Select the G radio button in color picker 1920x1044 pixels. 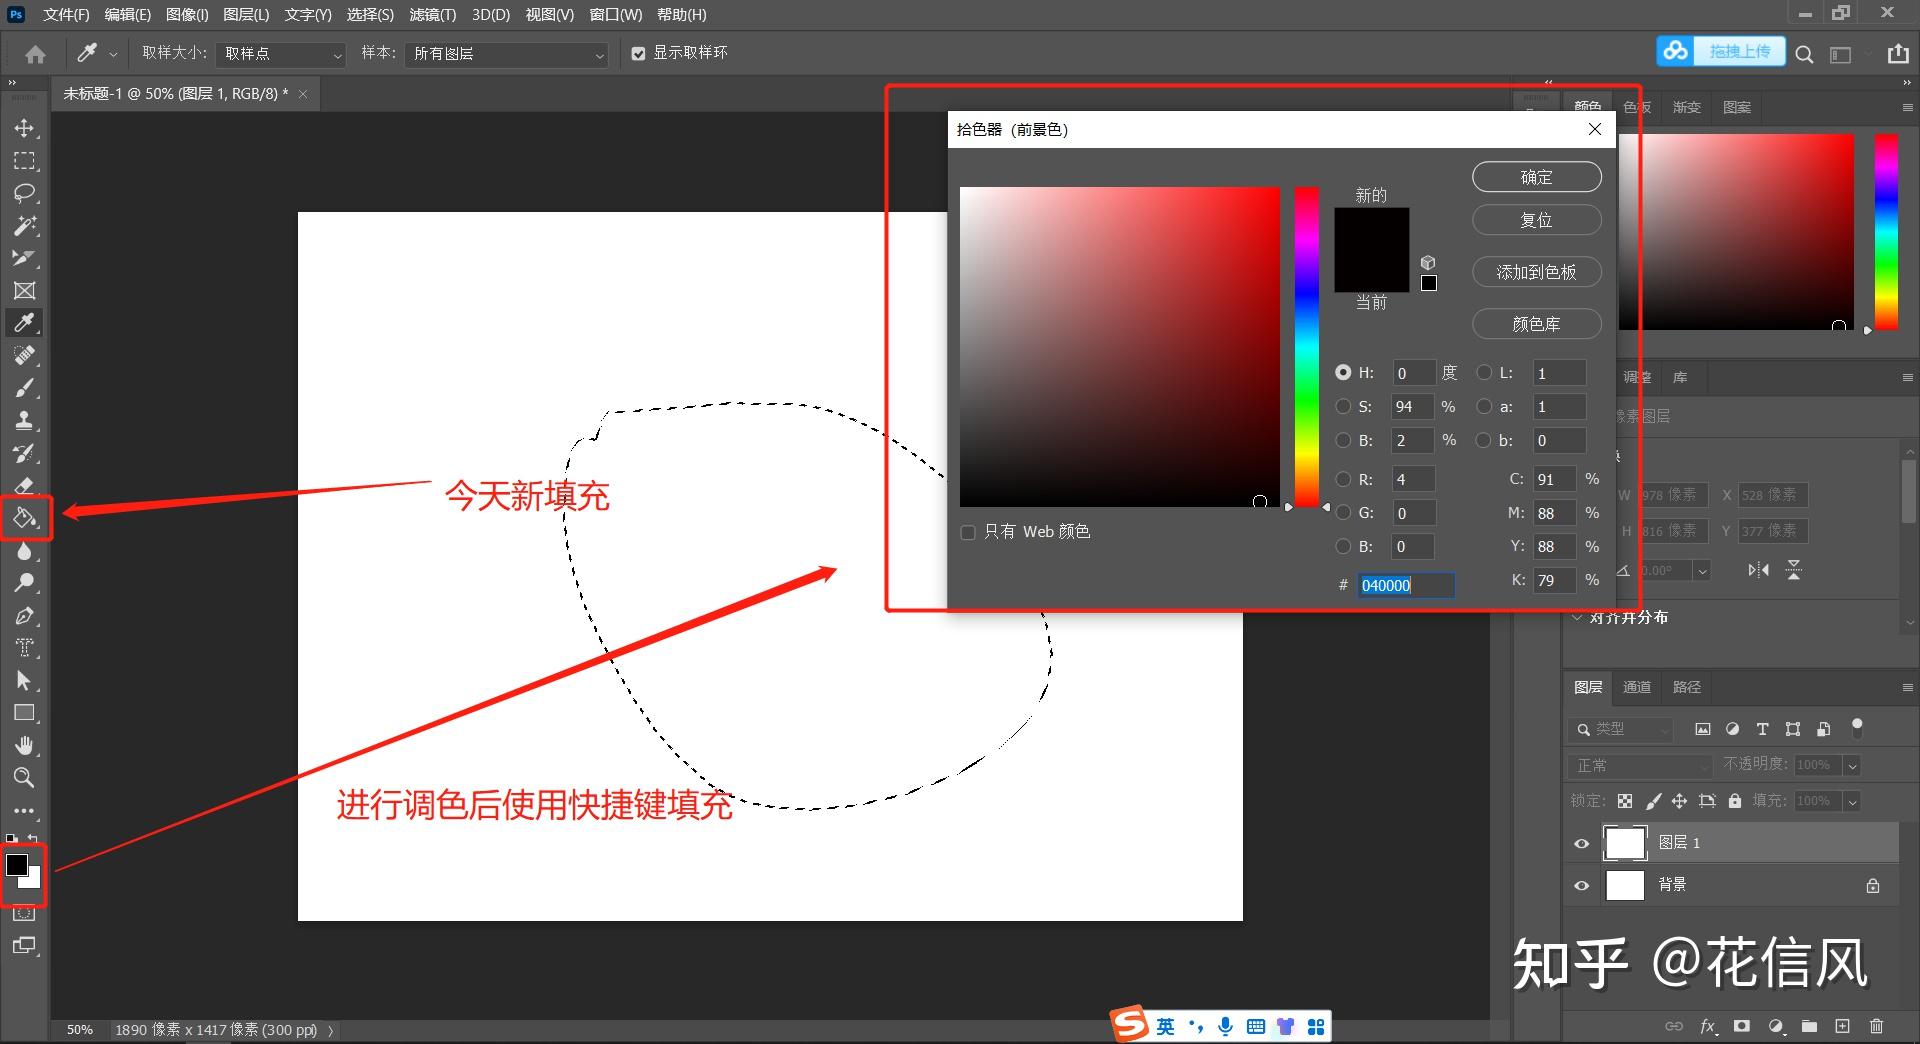(x=1343, y=513)
